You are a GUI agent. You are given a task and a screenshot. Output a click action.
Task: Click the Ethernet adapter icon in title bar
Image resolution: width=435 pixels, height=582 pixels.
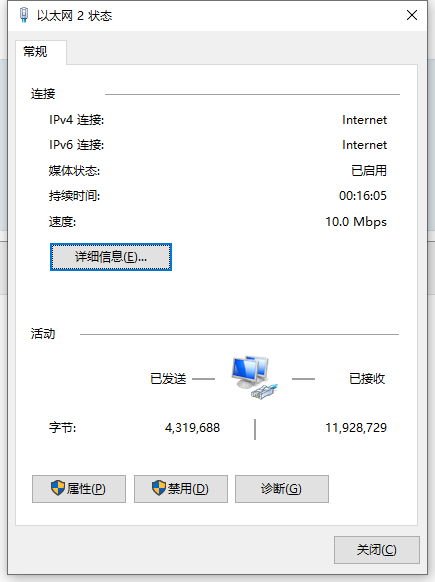pyautogui.click(x=24, y=15)
